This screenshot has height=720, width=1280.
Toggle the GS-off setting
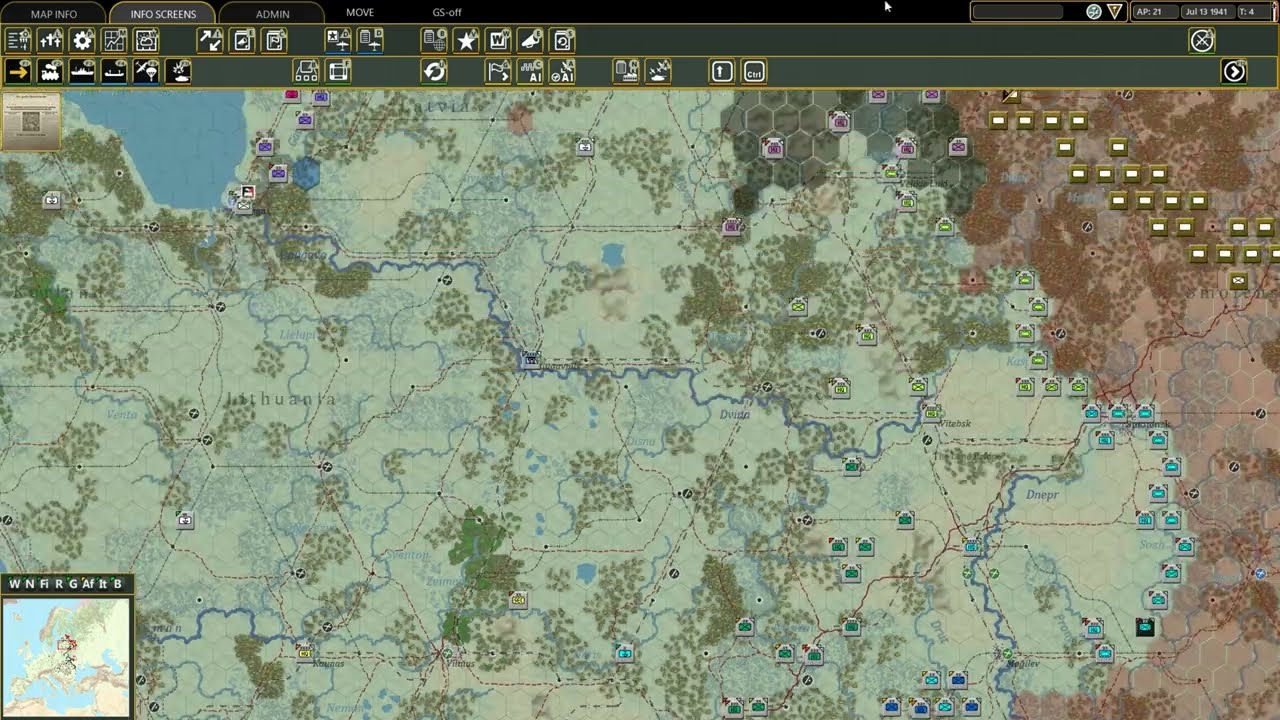(x=447, y=12)
